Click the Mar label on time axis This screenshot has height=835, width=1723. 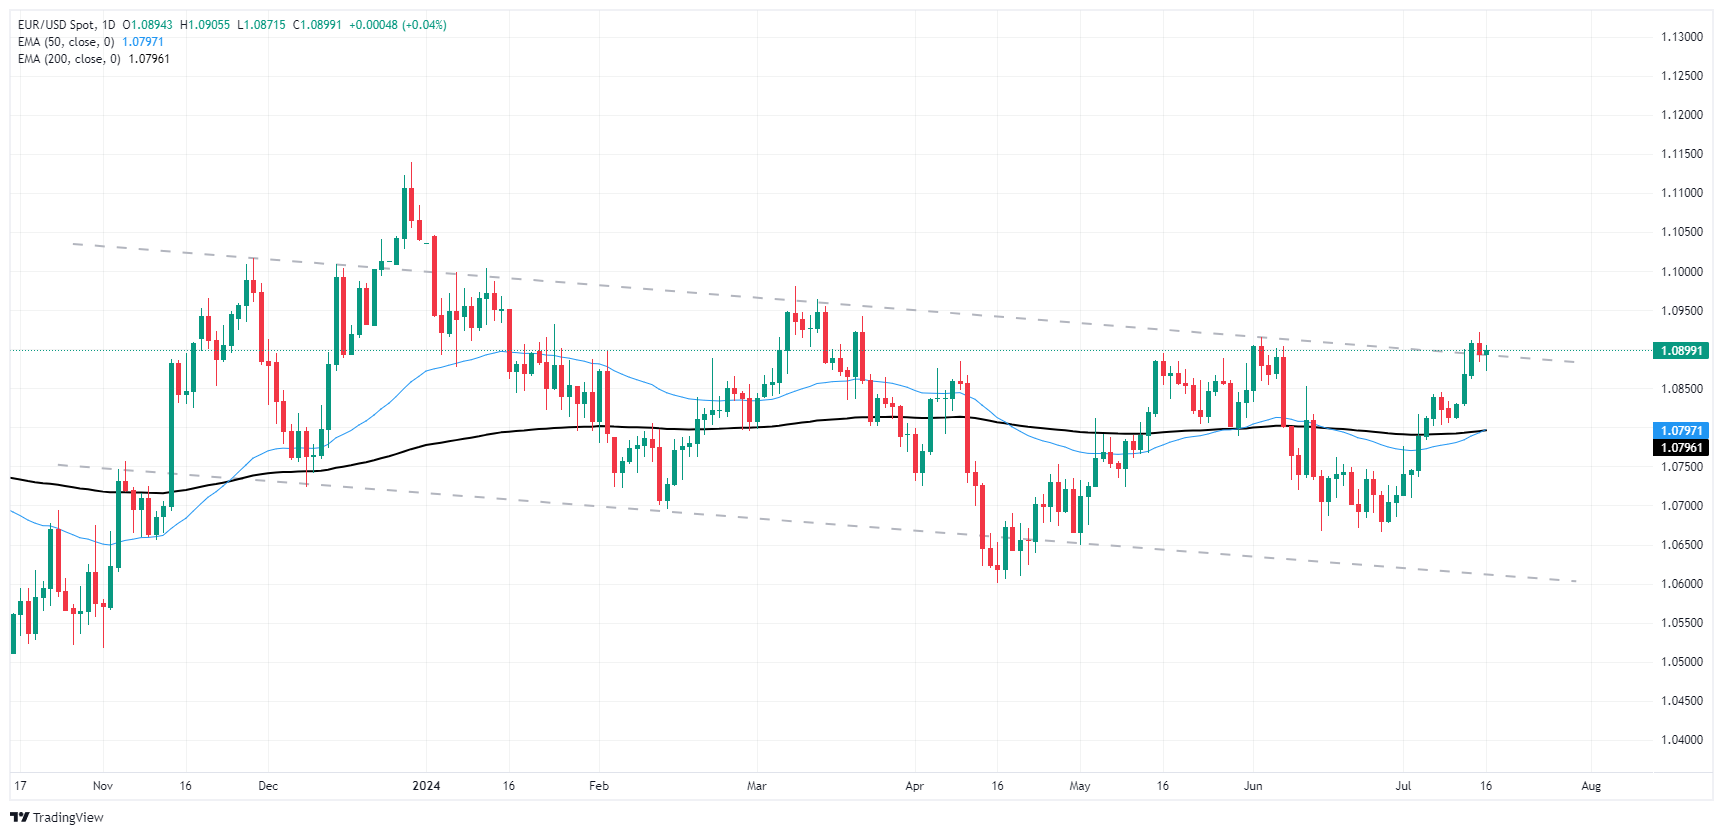(757, 786)
